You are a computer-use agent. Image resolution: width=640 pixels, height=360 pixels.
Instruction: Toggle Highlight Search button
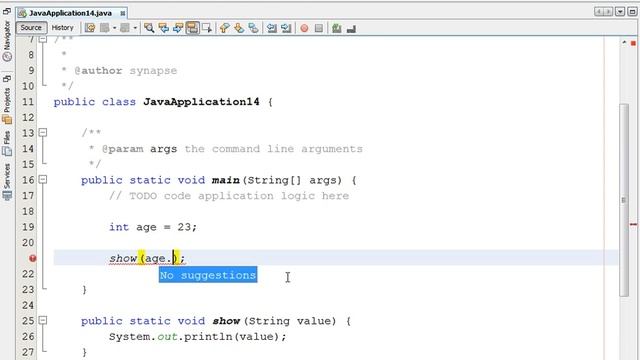192,28
